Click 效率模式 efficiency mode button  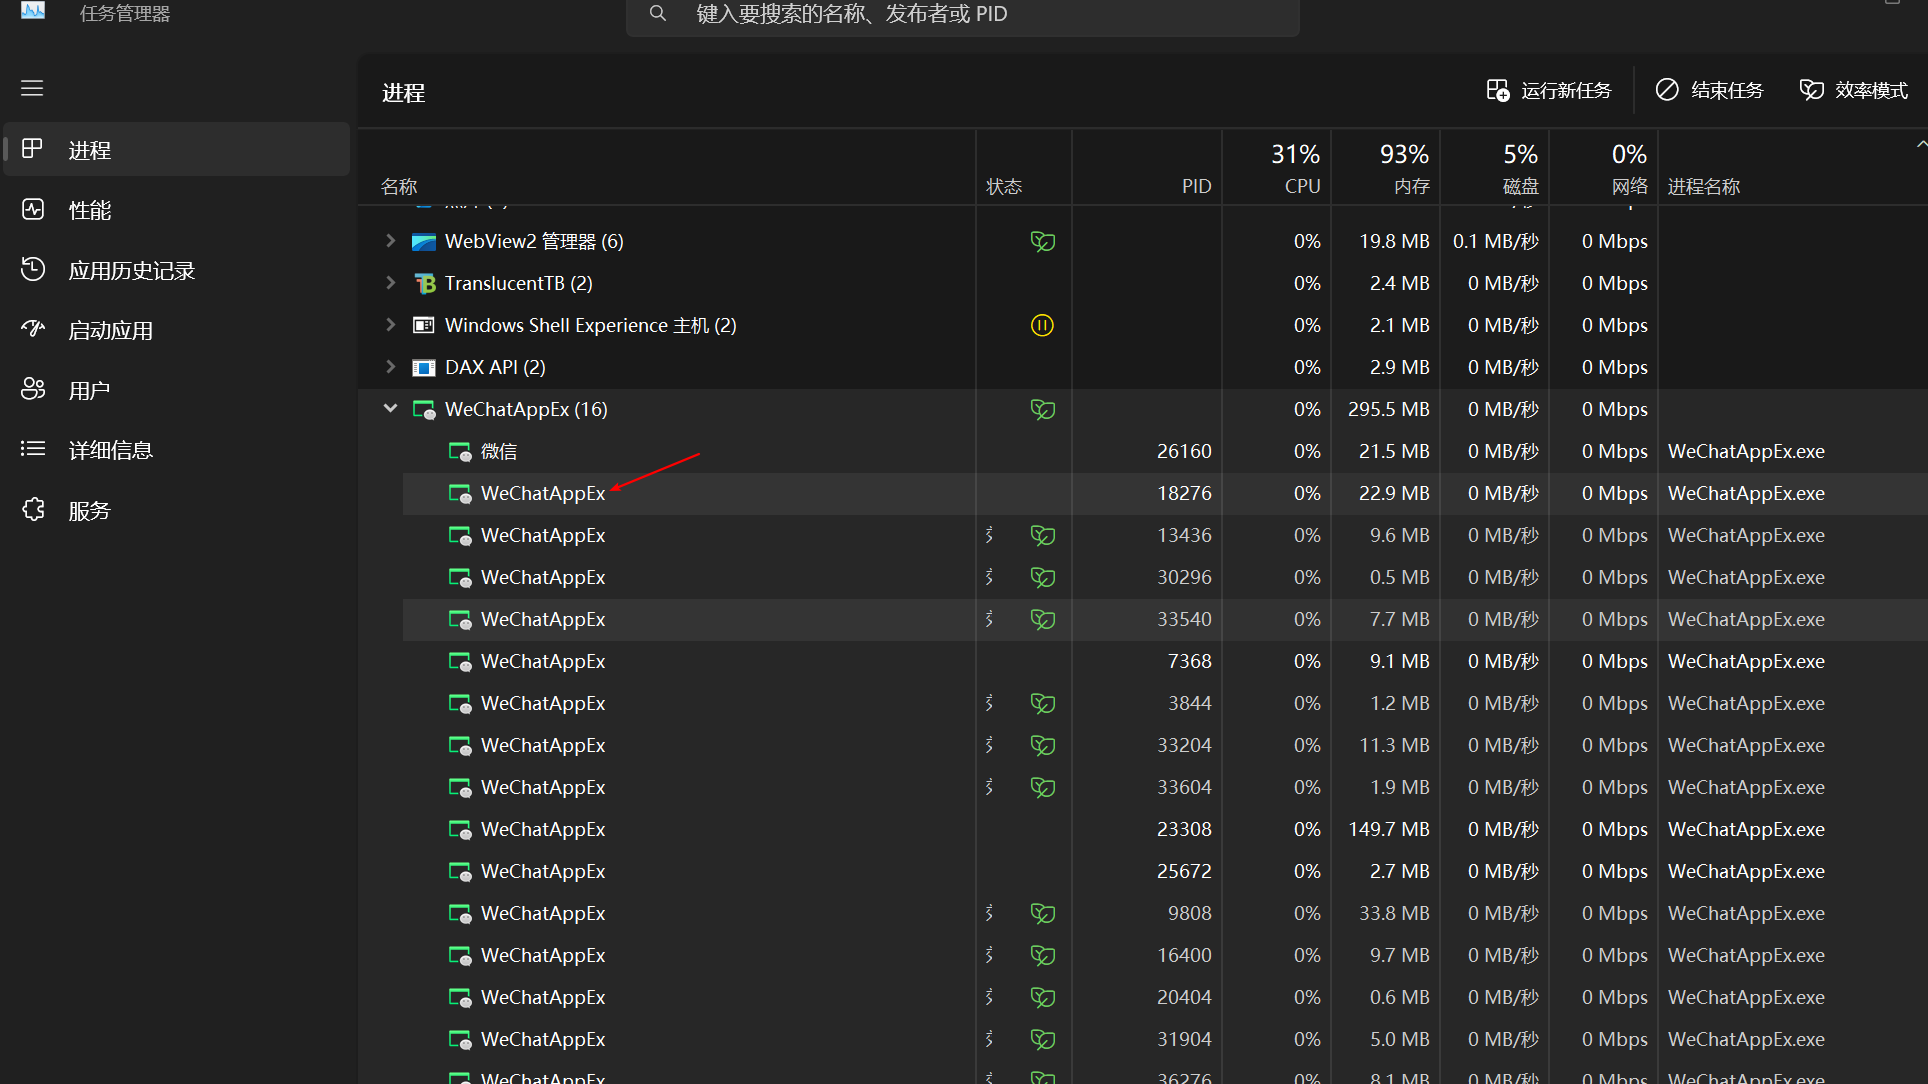pos(1854,90)
